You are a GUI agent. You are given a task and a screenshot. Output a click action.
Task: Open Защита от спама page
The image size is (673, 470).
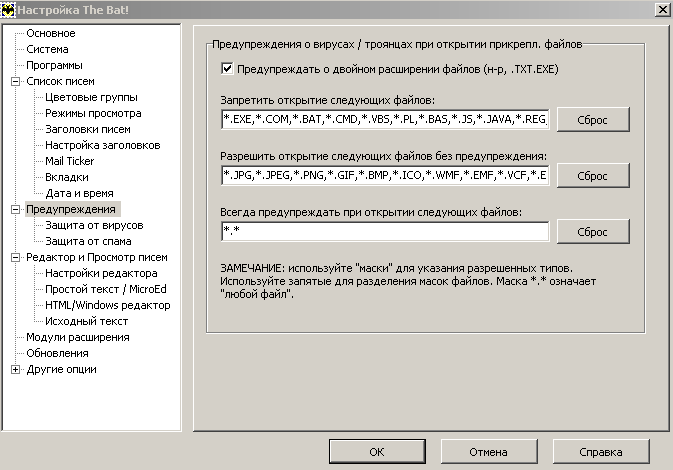88,241
